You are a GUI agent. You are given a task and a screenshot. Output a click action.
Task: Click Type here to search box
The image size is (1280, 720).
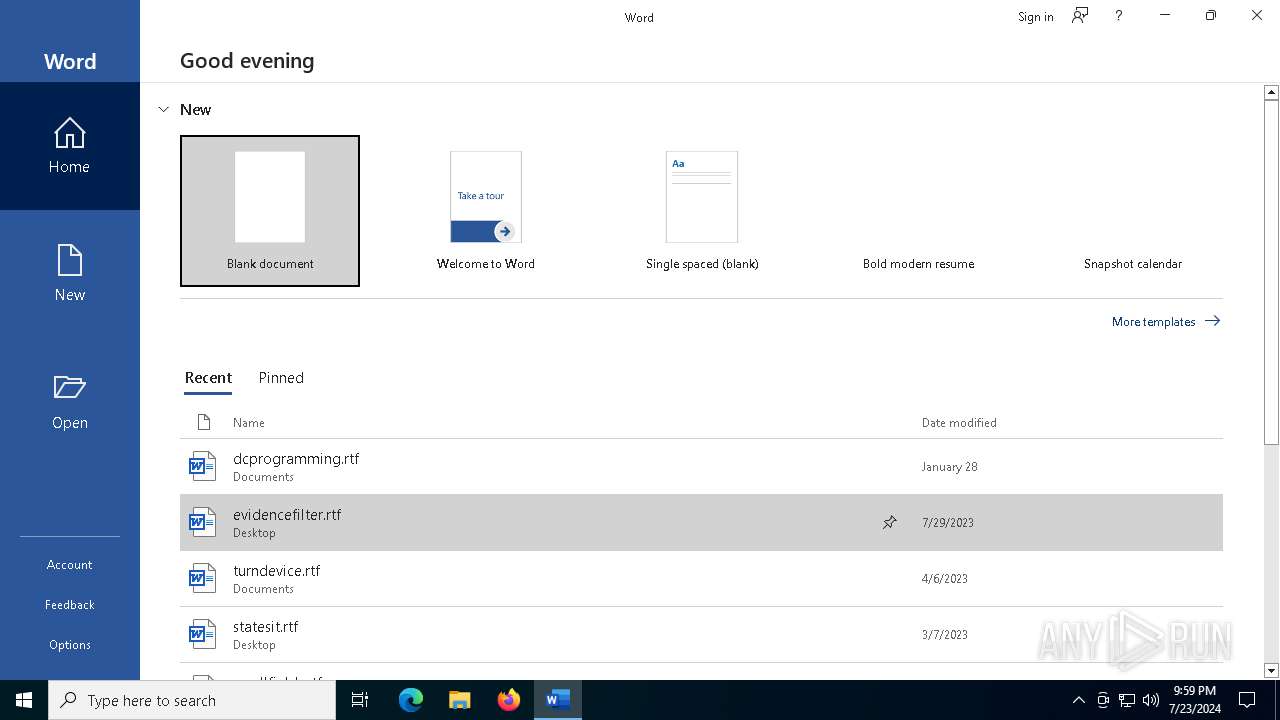pyautogui.click(x=192, y=700)
